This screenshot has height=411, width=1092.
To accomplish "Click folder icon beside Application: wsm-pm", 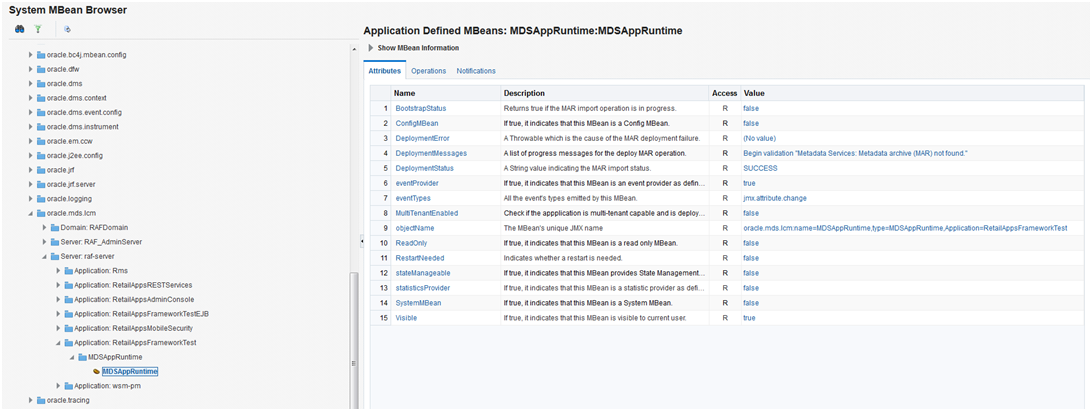I will [69, 386].
